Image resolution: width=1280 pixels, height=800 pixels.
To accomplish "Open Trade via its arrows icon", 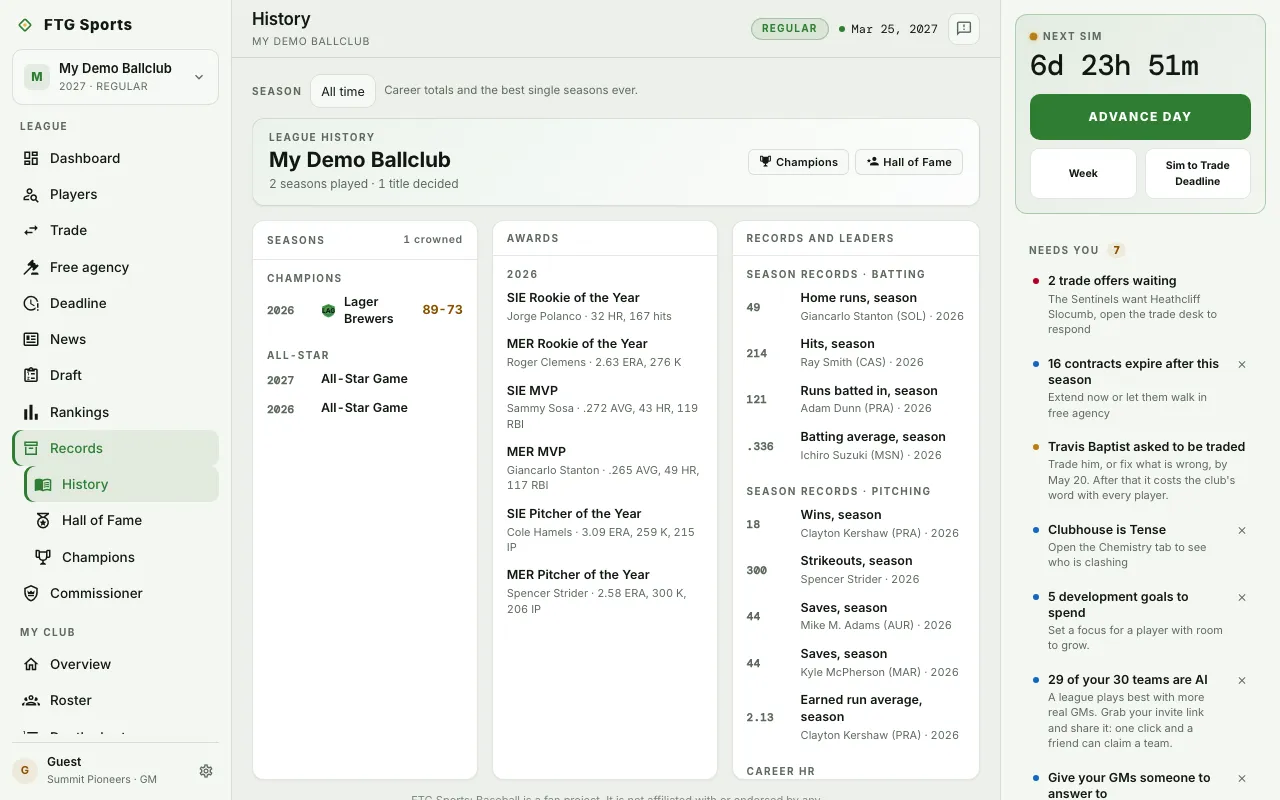I will (x=31, y=230).
